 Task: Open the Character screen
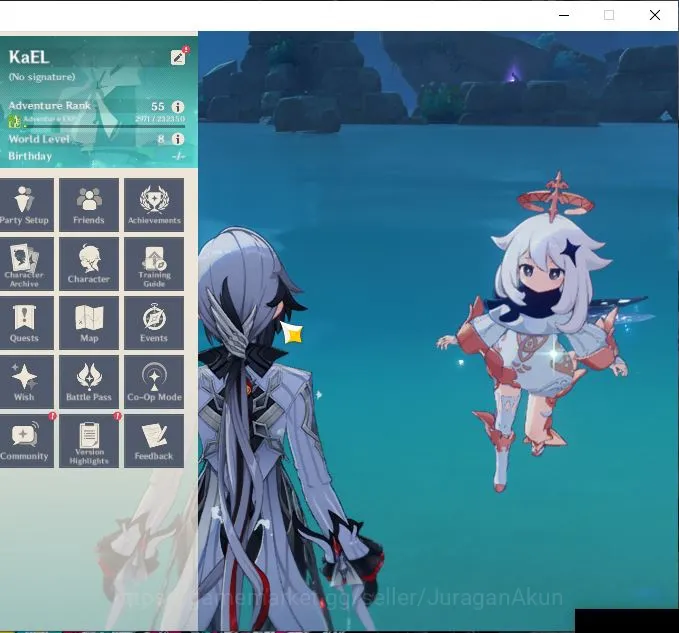click(x=89, y=264)
